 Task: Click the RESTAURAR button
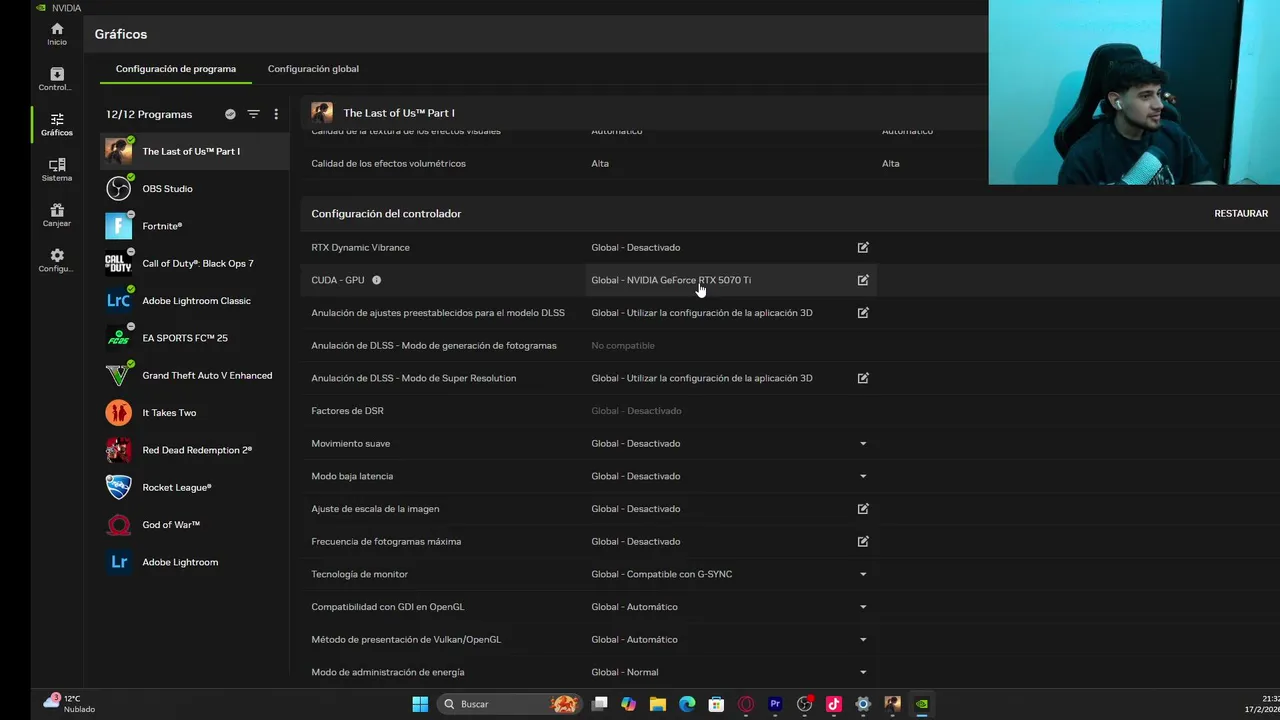(x=1241, y=213)
